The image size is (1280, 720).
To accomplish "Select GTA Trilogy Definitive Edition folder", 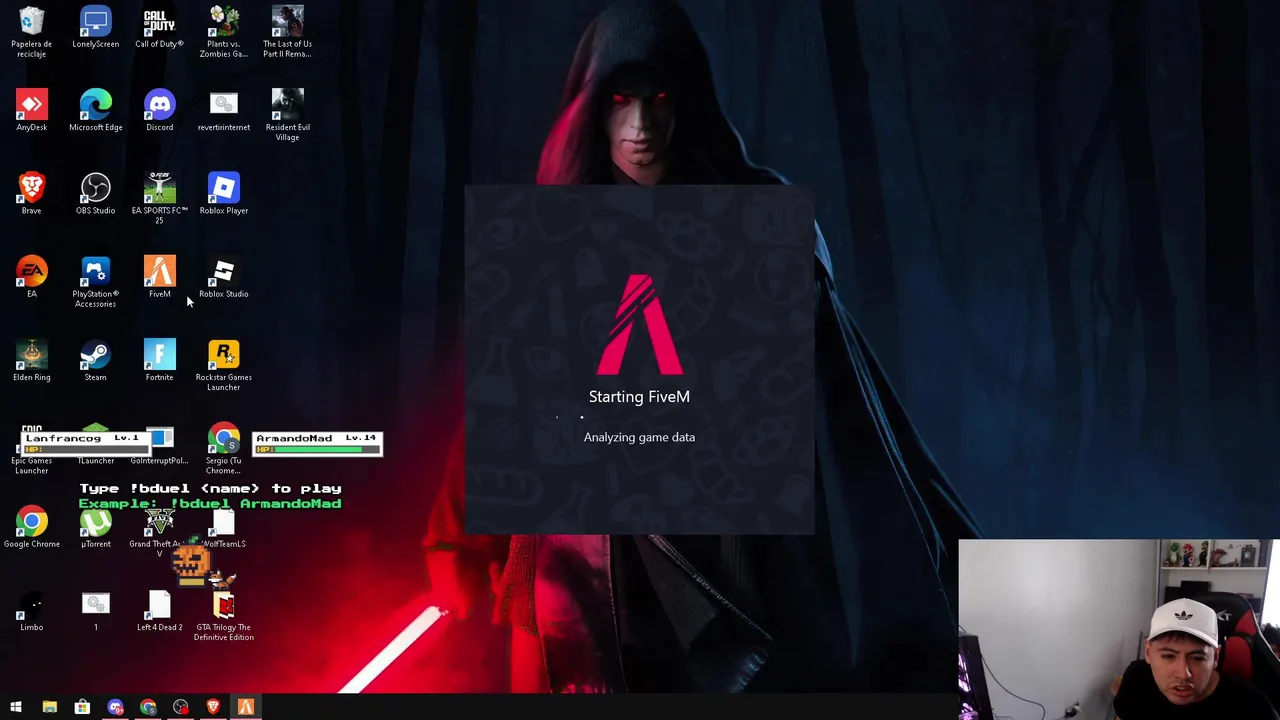I will pyautogui.click(x=223, y=615).
